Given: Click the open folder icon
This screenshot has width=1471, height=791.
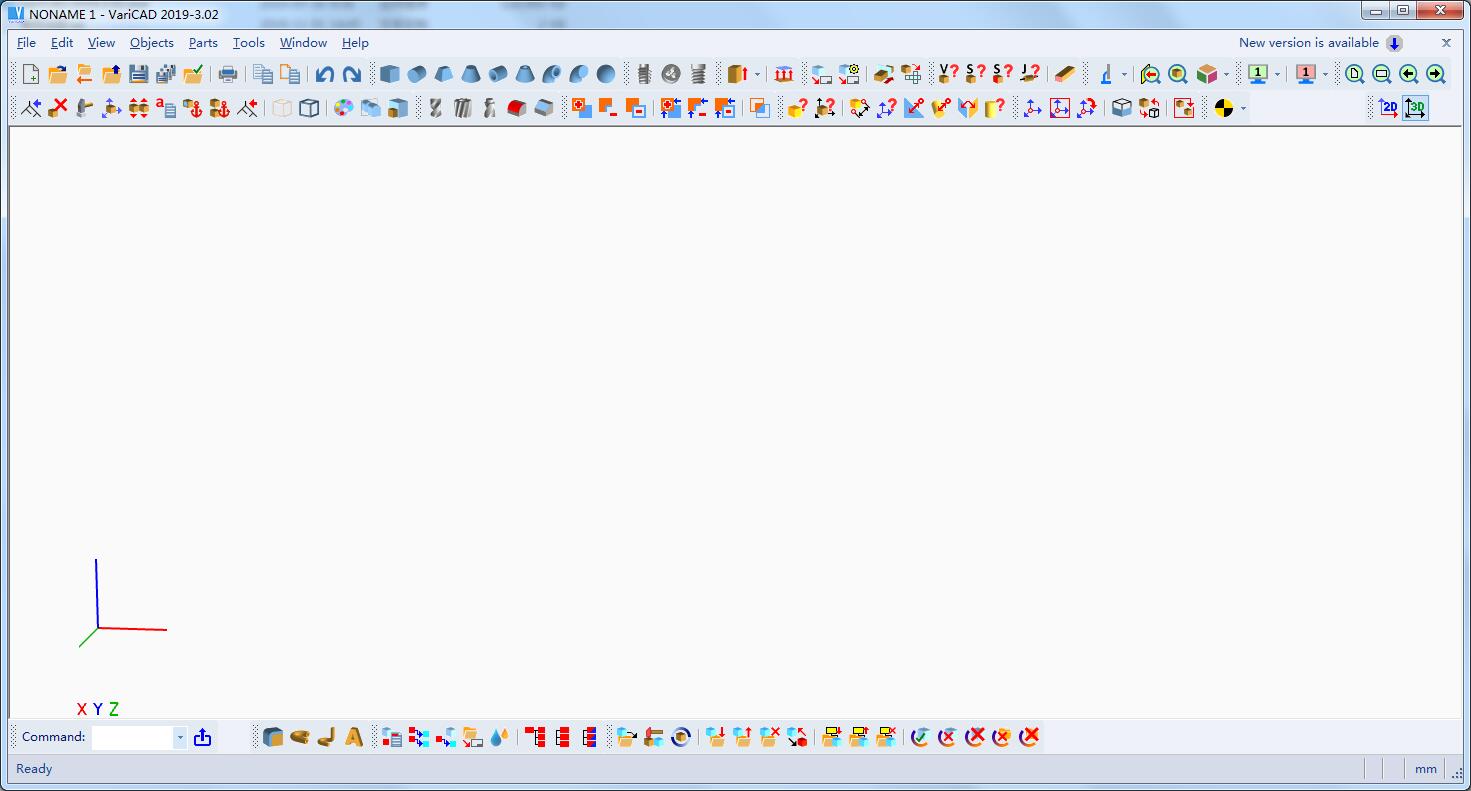Looking at the screenshot, I should click(58, 74).
